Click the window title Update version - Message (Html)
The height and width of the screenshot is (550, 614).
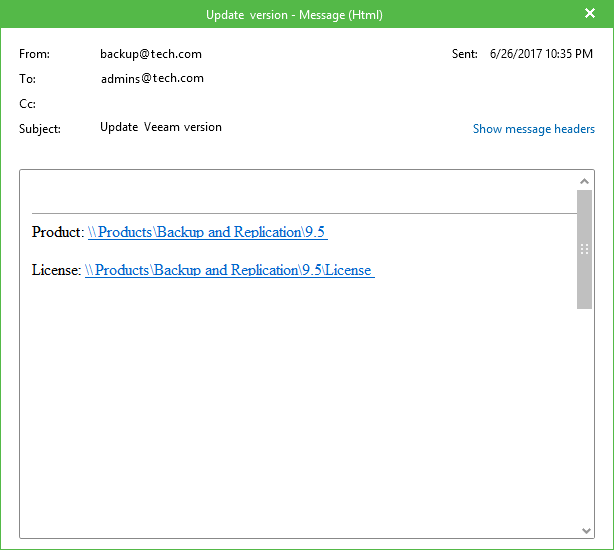click(x=294, y=15)
